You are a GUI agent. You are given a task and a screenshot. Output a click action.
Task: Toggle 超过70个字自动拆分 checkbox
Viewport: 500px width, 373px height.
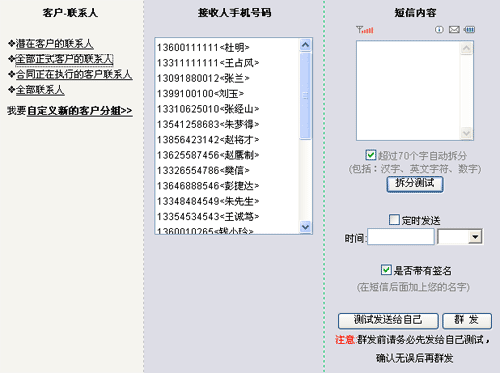[x=371, y=155]
